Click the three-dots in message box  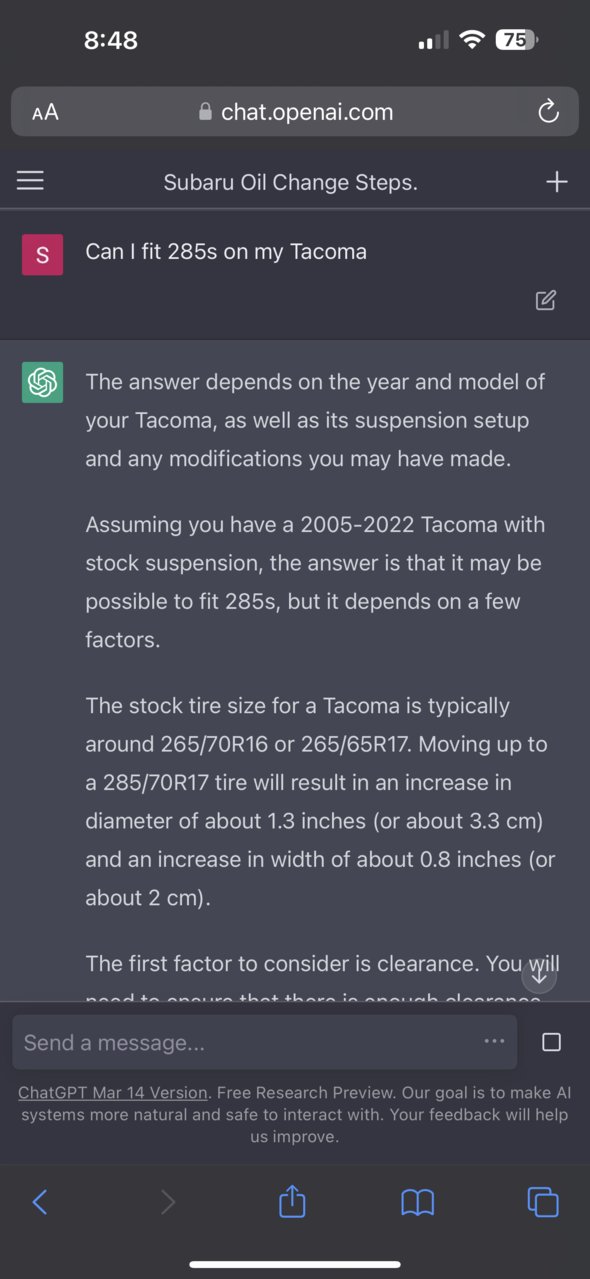click(x=494, y=1041)
